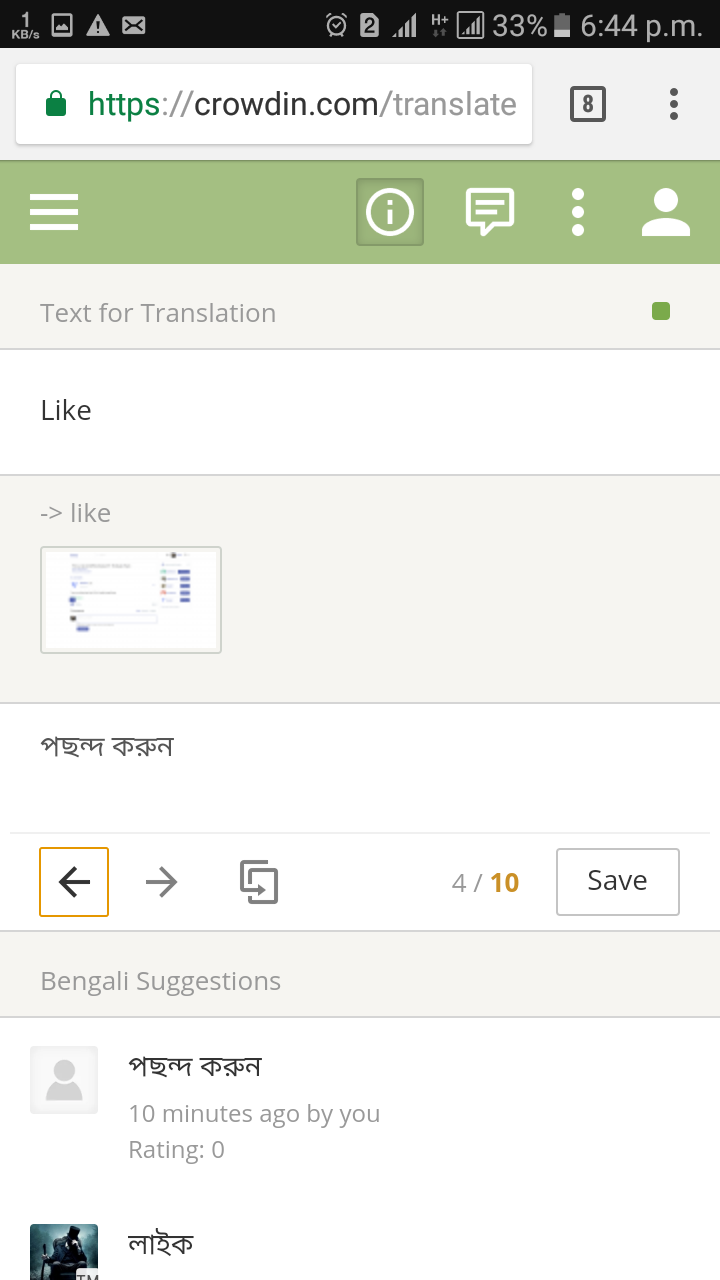720x1280 pixels.
Task: Open Chrome's three-dot overflow menu
Action: 674,104
